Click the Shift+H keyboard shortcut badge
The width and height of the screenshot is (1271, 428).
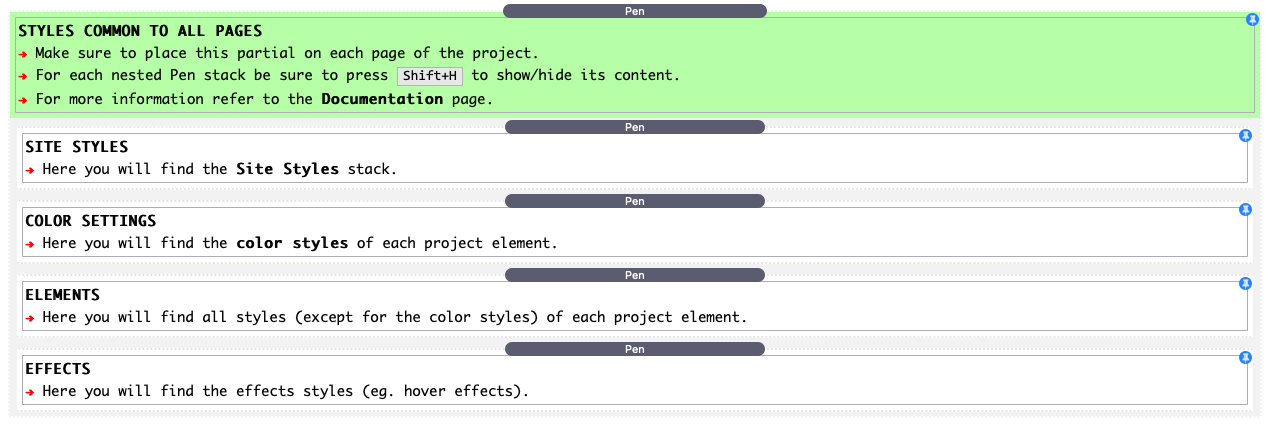pyautogui.click(x=430, y=76)
